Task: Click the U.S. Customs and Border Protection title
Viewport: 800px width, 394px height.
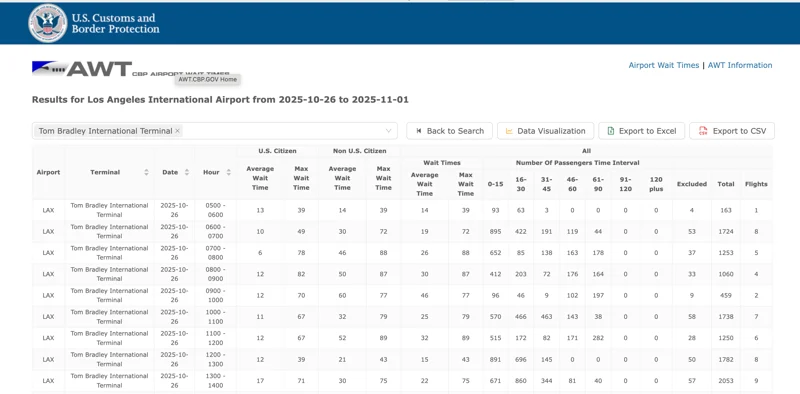Action: [115, 23]
